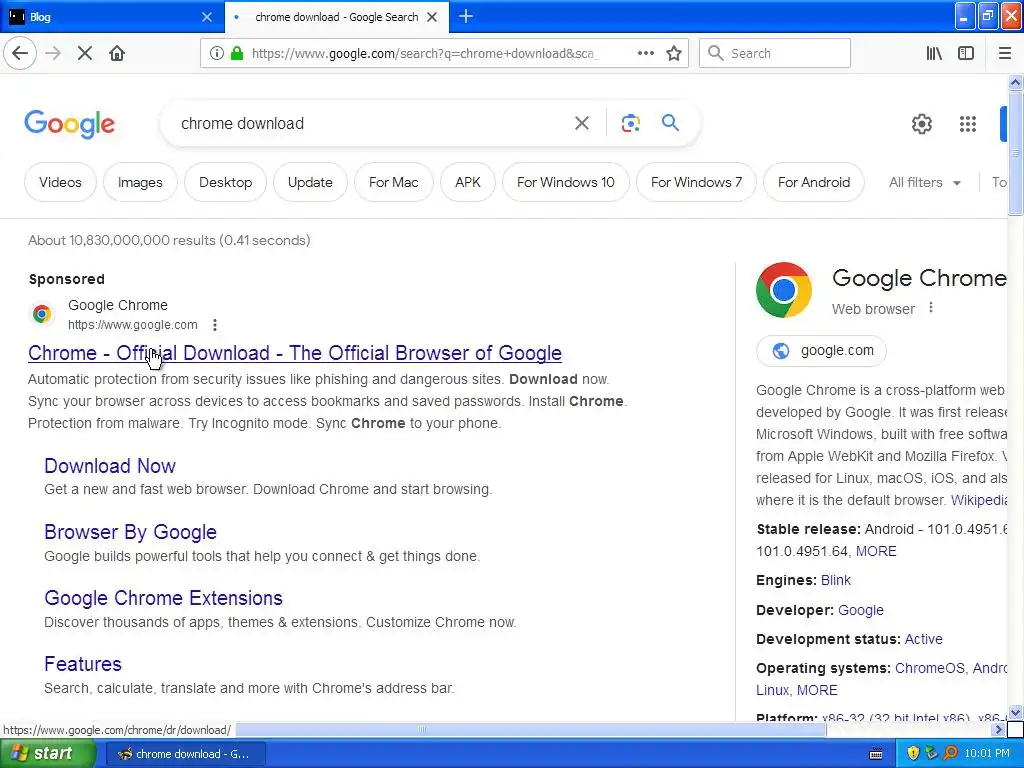
Task: Open the system tray clock
Action: (987, 754)
